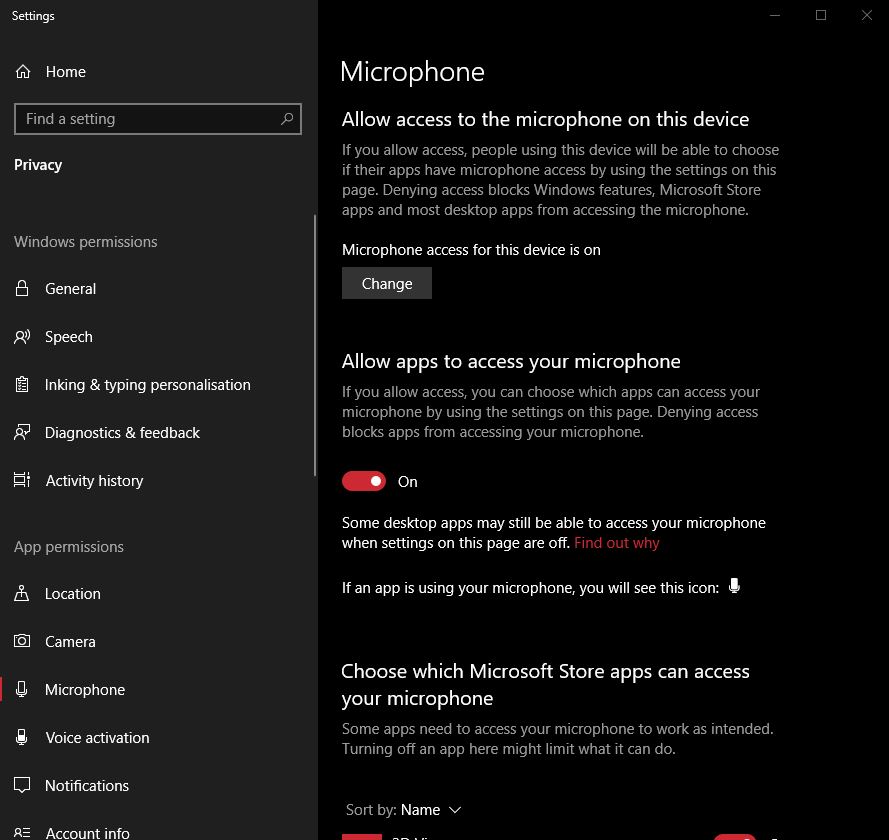The image size is (889, 840).
Task: Click the sidebar vertical scrollbar
Action: point(315,346)
